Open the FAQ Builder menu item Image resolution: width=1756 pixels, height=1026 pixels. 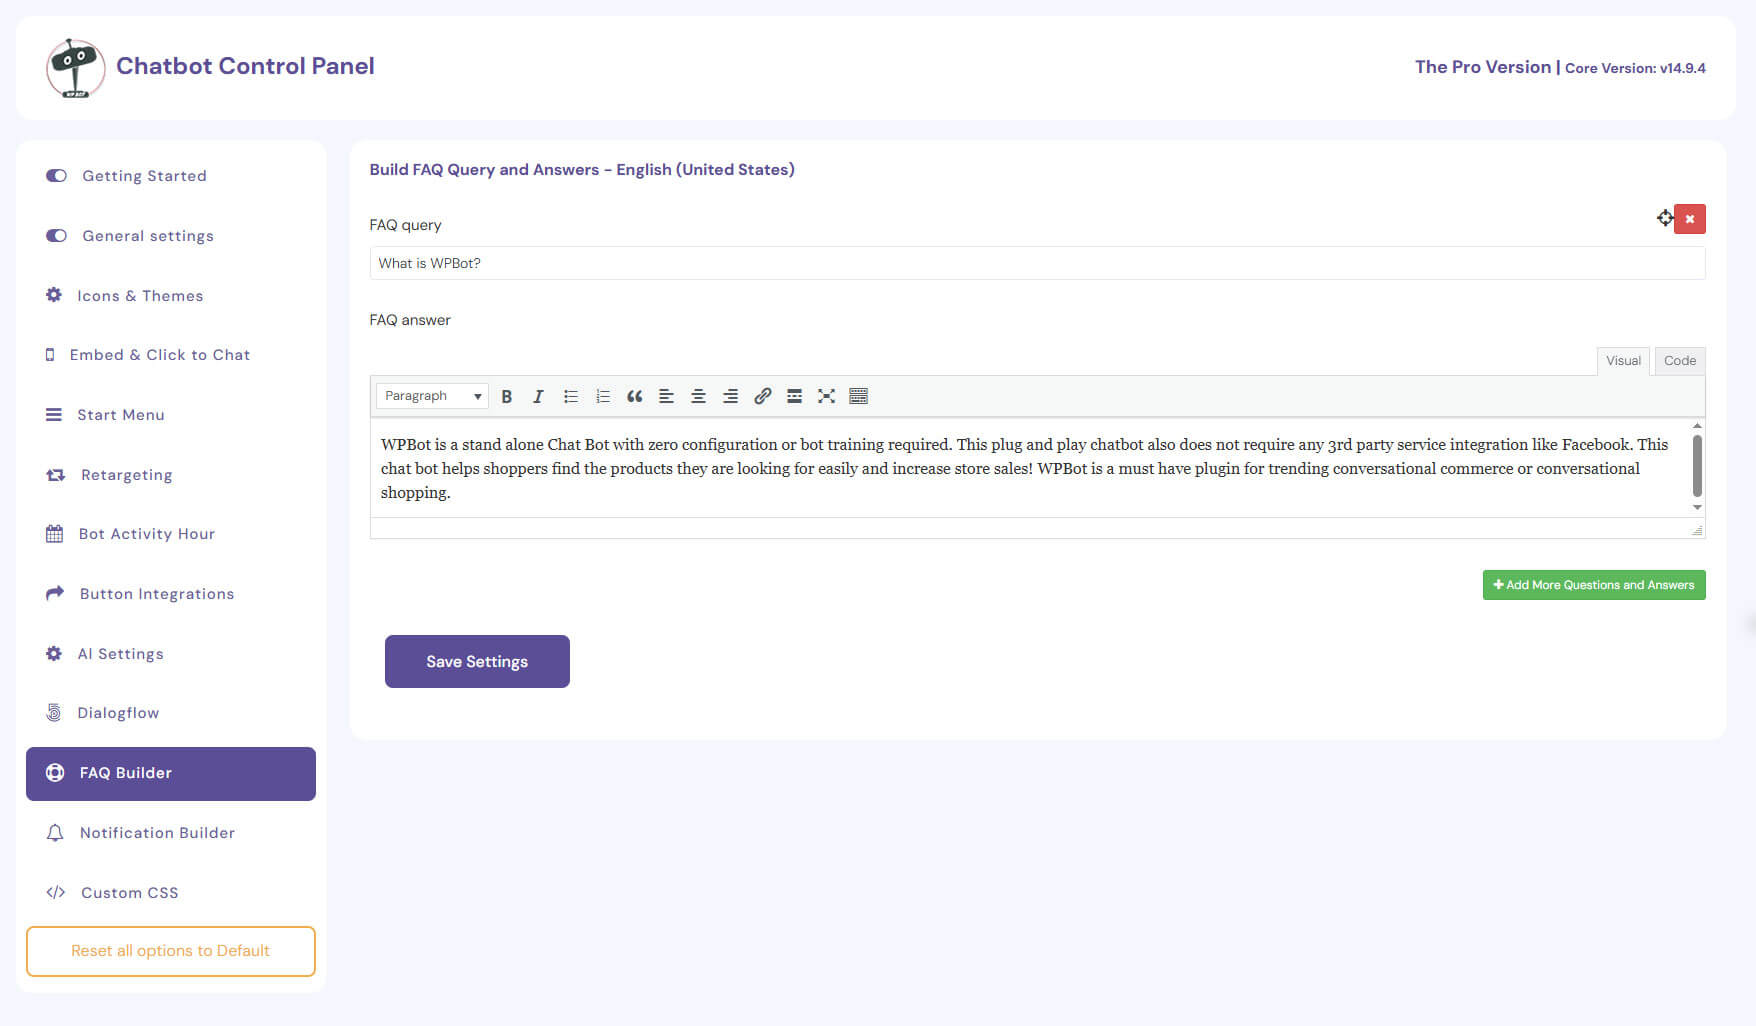[x=125, y=772]
